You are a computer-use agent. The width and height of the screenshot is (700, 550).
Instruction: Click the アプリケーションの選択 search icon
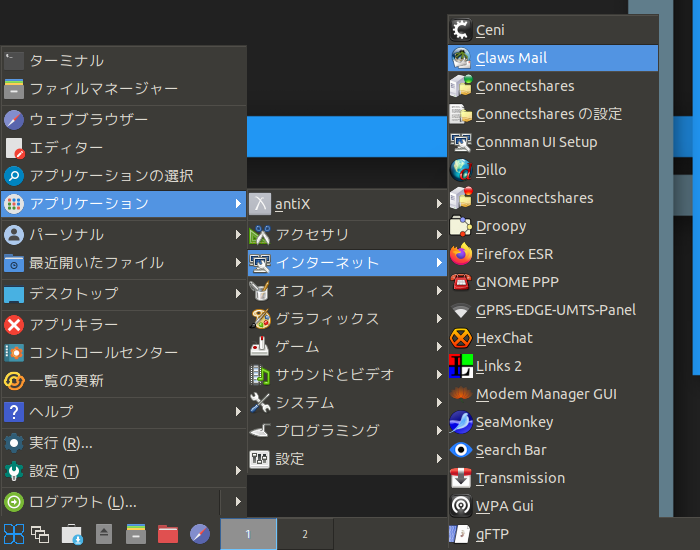coord(14,176)
